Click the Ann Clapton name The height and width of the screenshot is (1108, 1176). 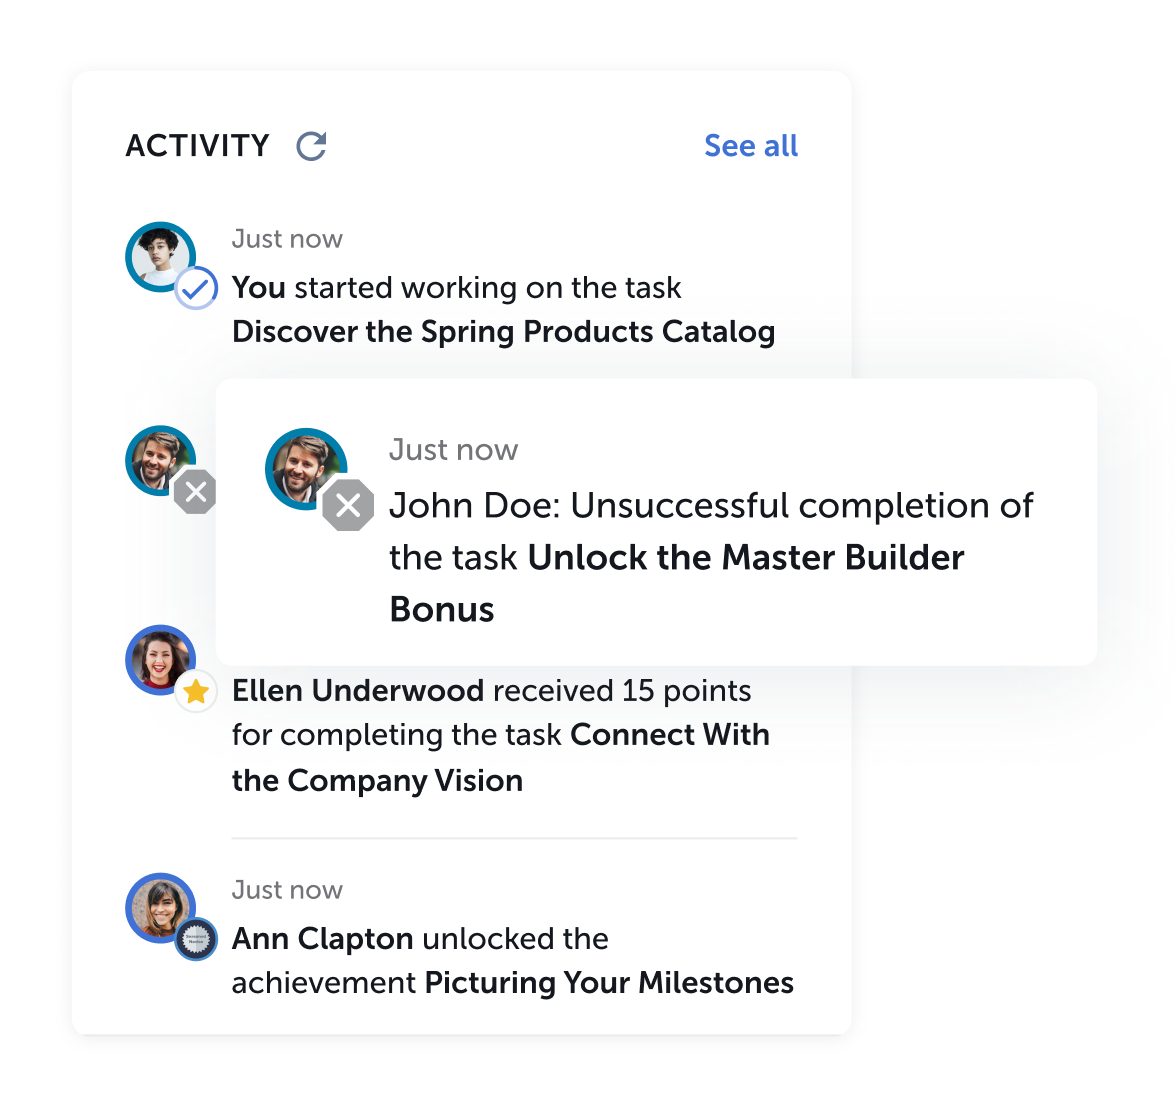[322, 938]
